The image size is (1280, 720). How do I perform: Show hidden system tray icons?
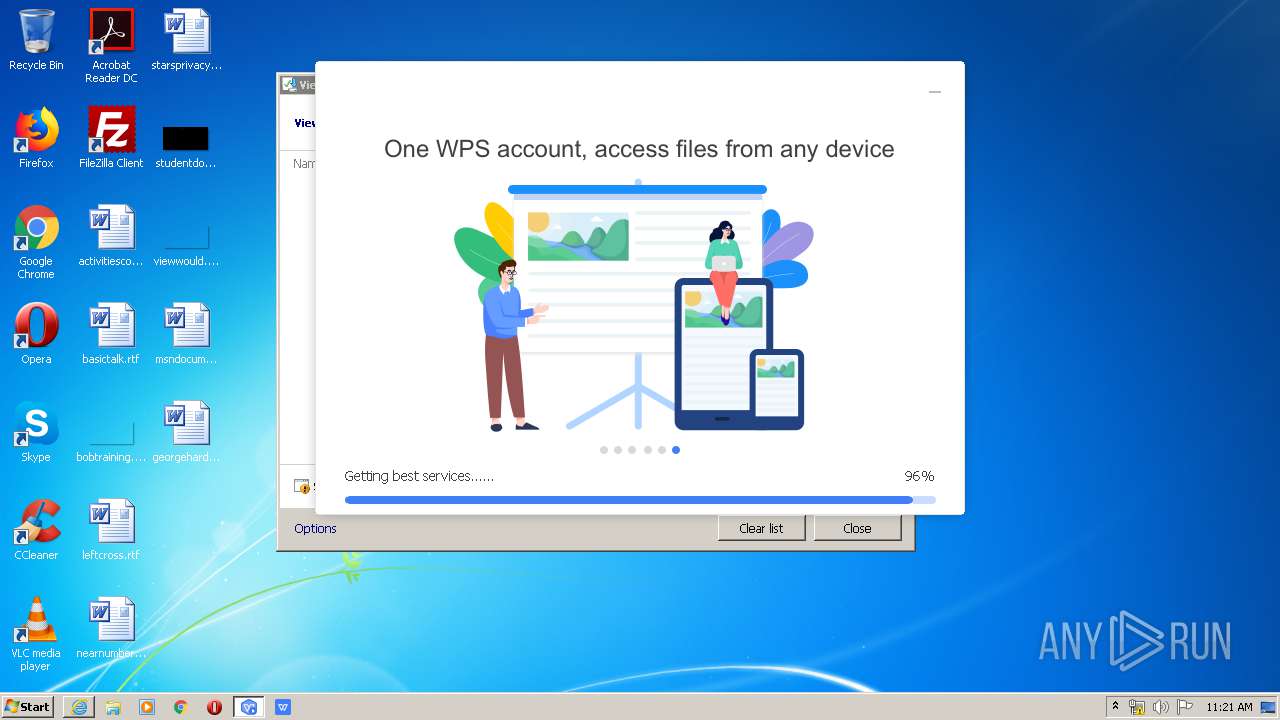click(x=1115, y=707)
